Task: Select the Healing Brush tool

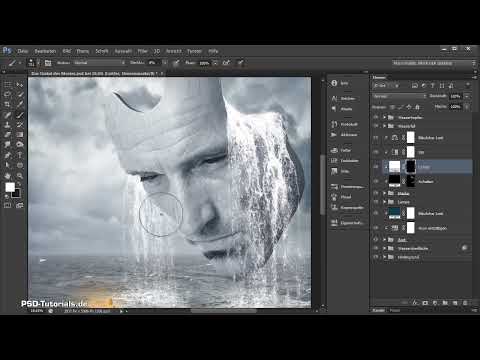Action: pos(7,115)
